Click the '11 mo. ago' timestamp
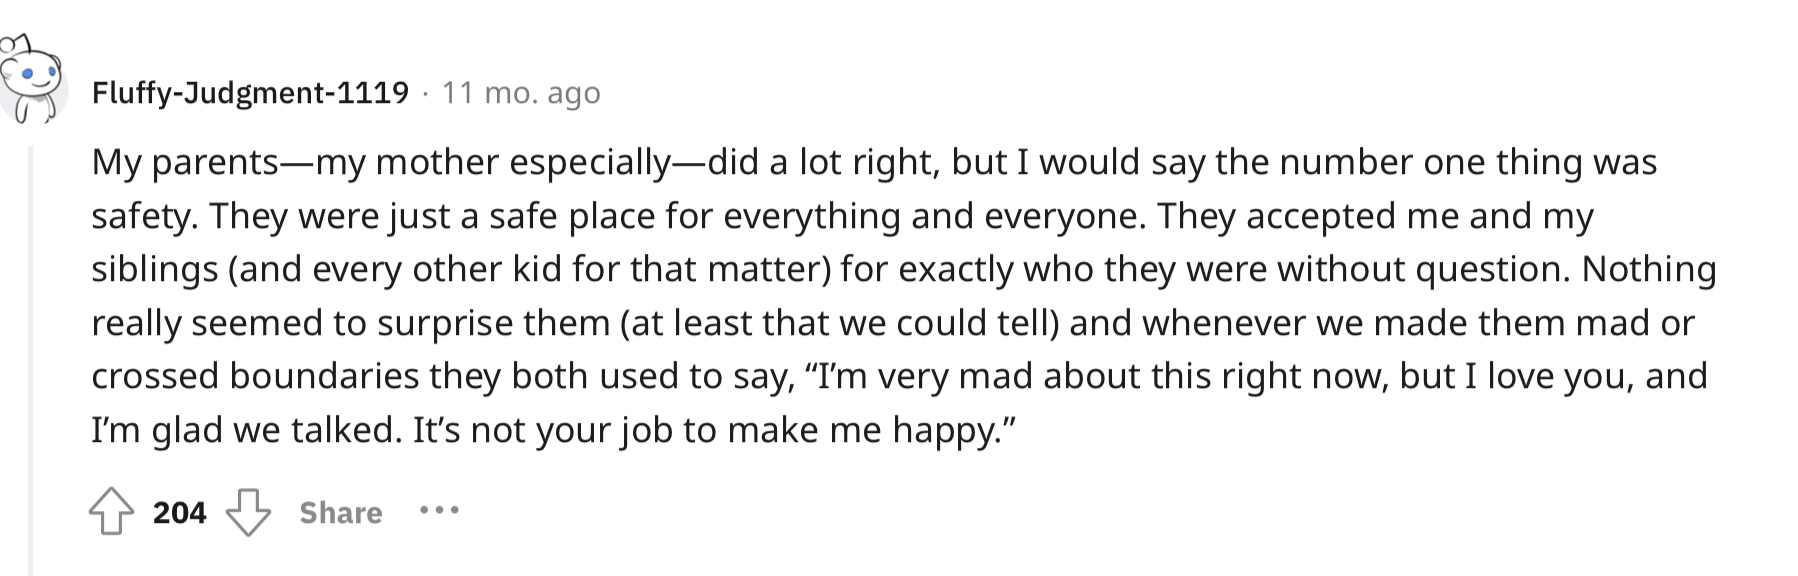 (521, 93)
